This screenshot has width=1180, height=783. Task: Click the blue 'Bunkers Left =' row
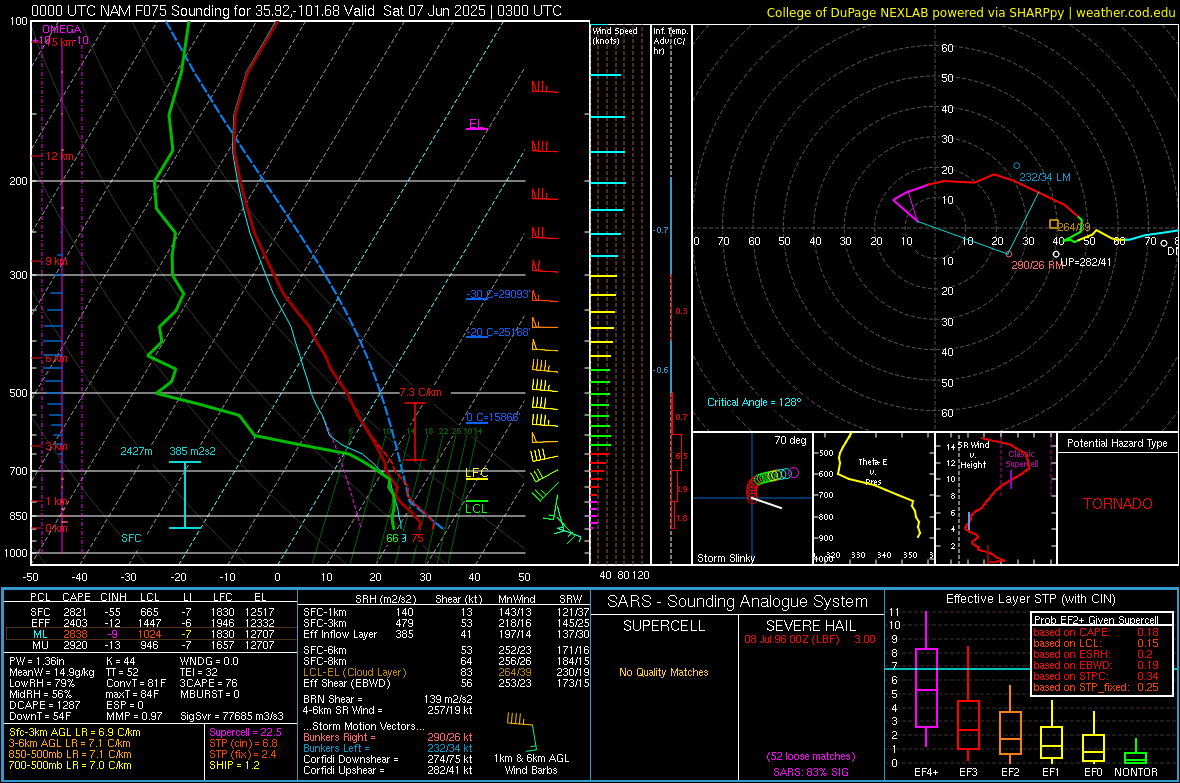pyautogui.click(x=388, y=748)
